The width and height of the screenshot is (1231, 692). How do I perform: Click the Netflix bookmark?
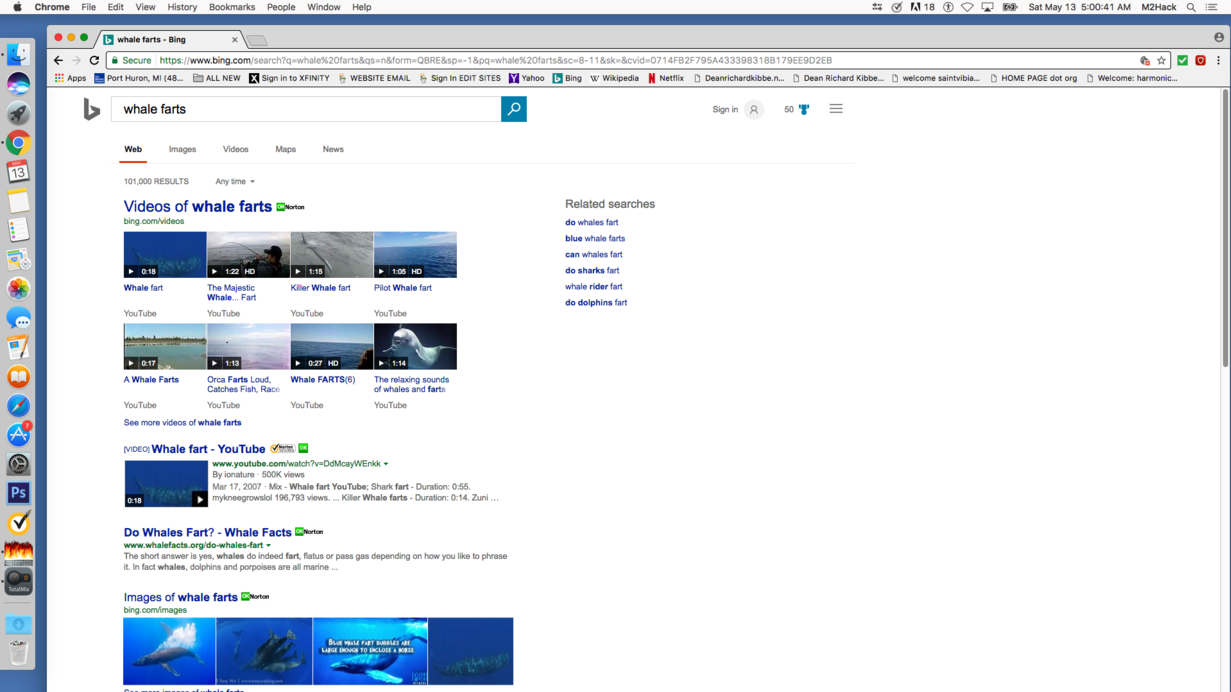pyautogui.click(x=666, y=78)
